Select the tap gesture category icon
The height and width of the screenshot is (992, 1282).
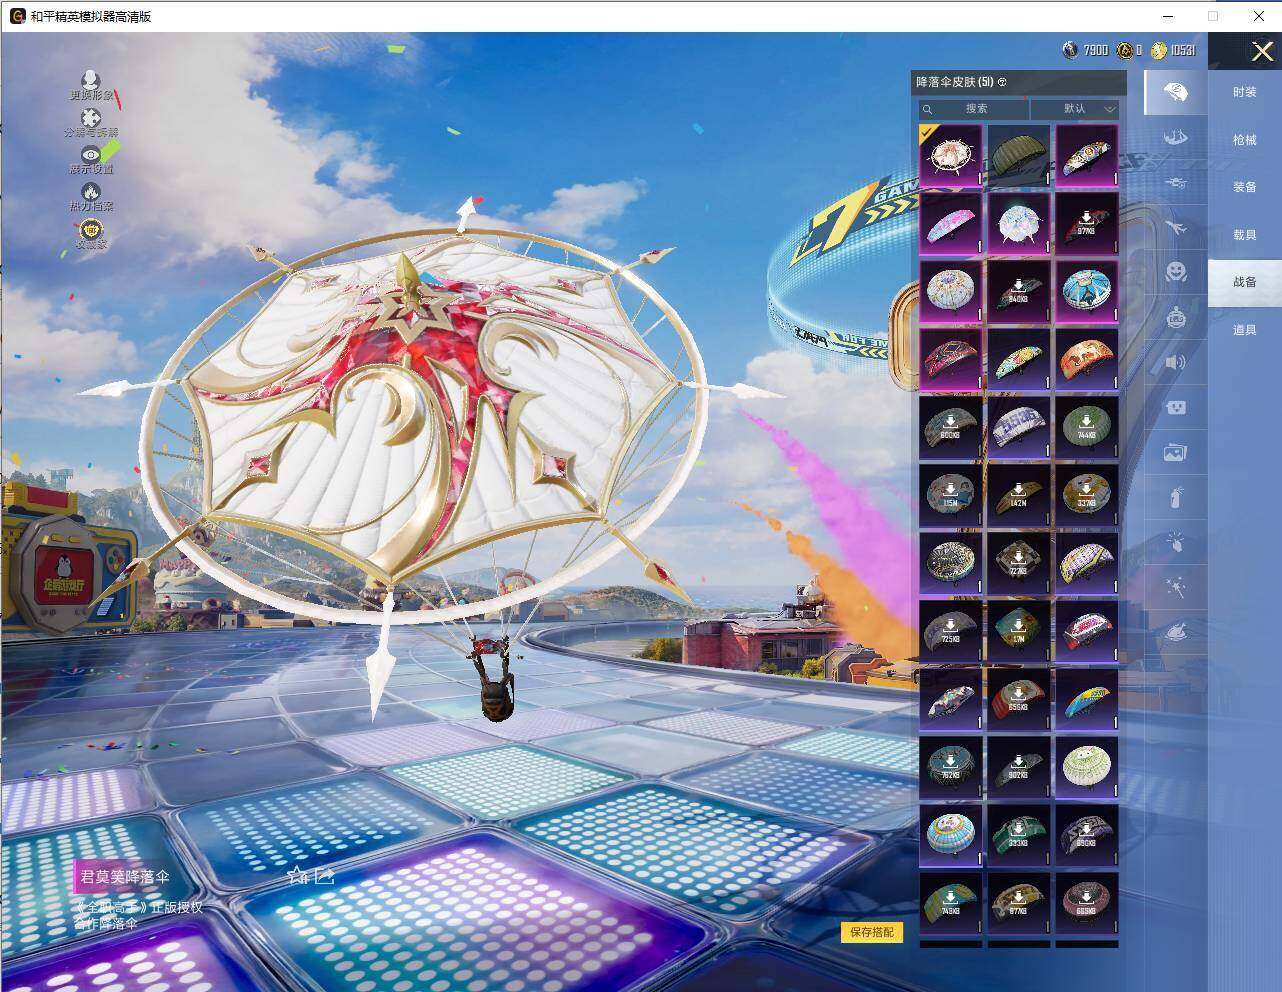pos(1176,543)
